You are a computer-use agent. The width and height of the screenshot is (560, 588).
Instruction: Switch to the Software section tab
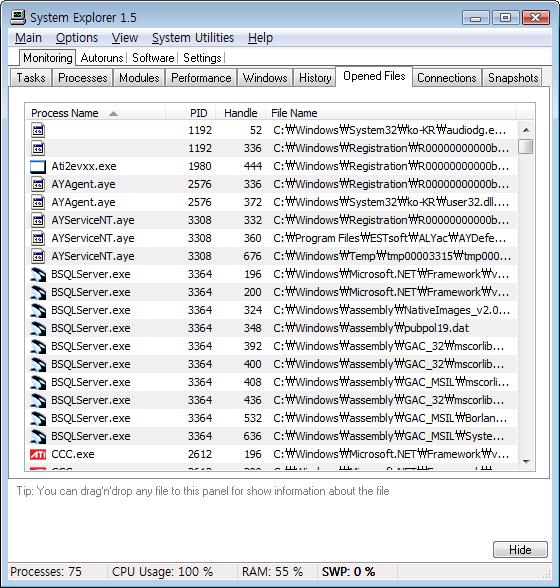[153, 58]
